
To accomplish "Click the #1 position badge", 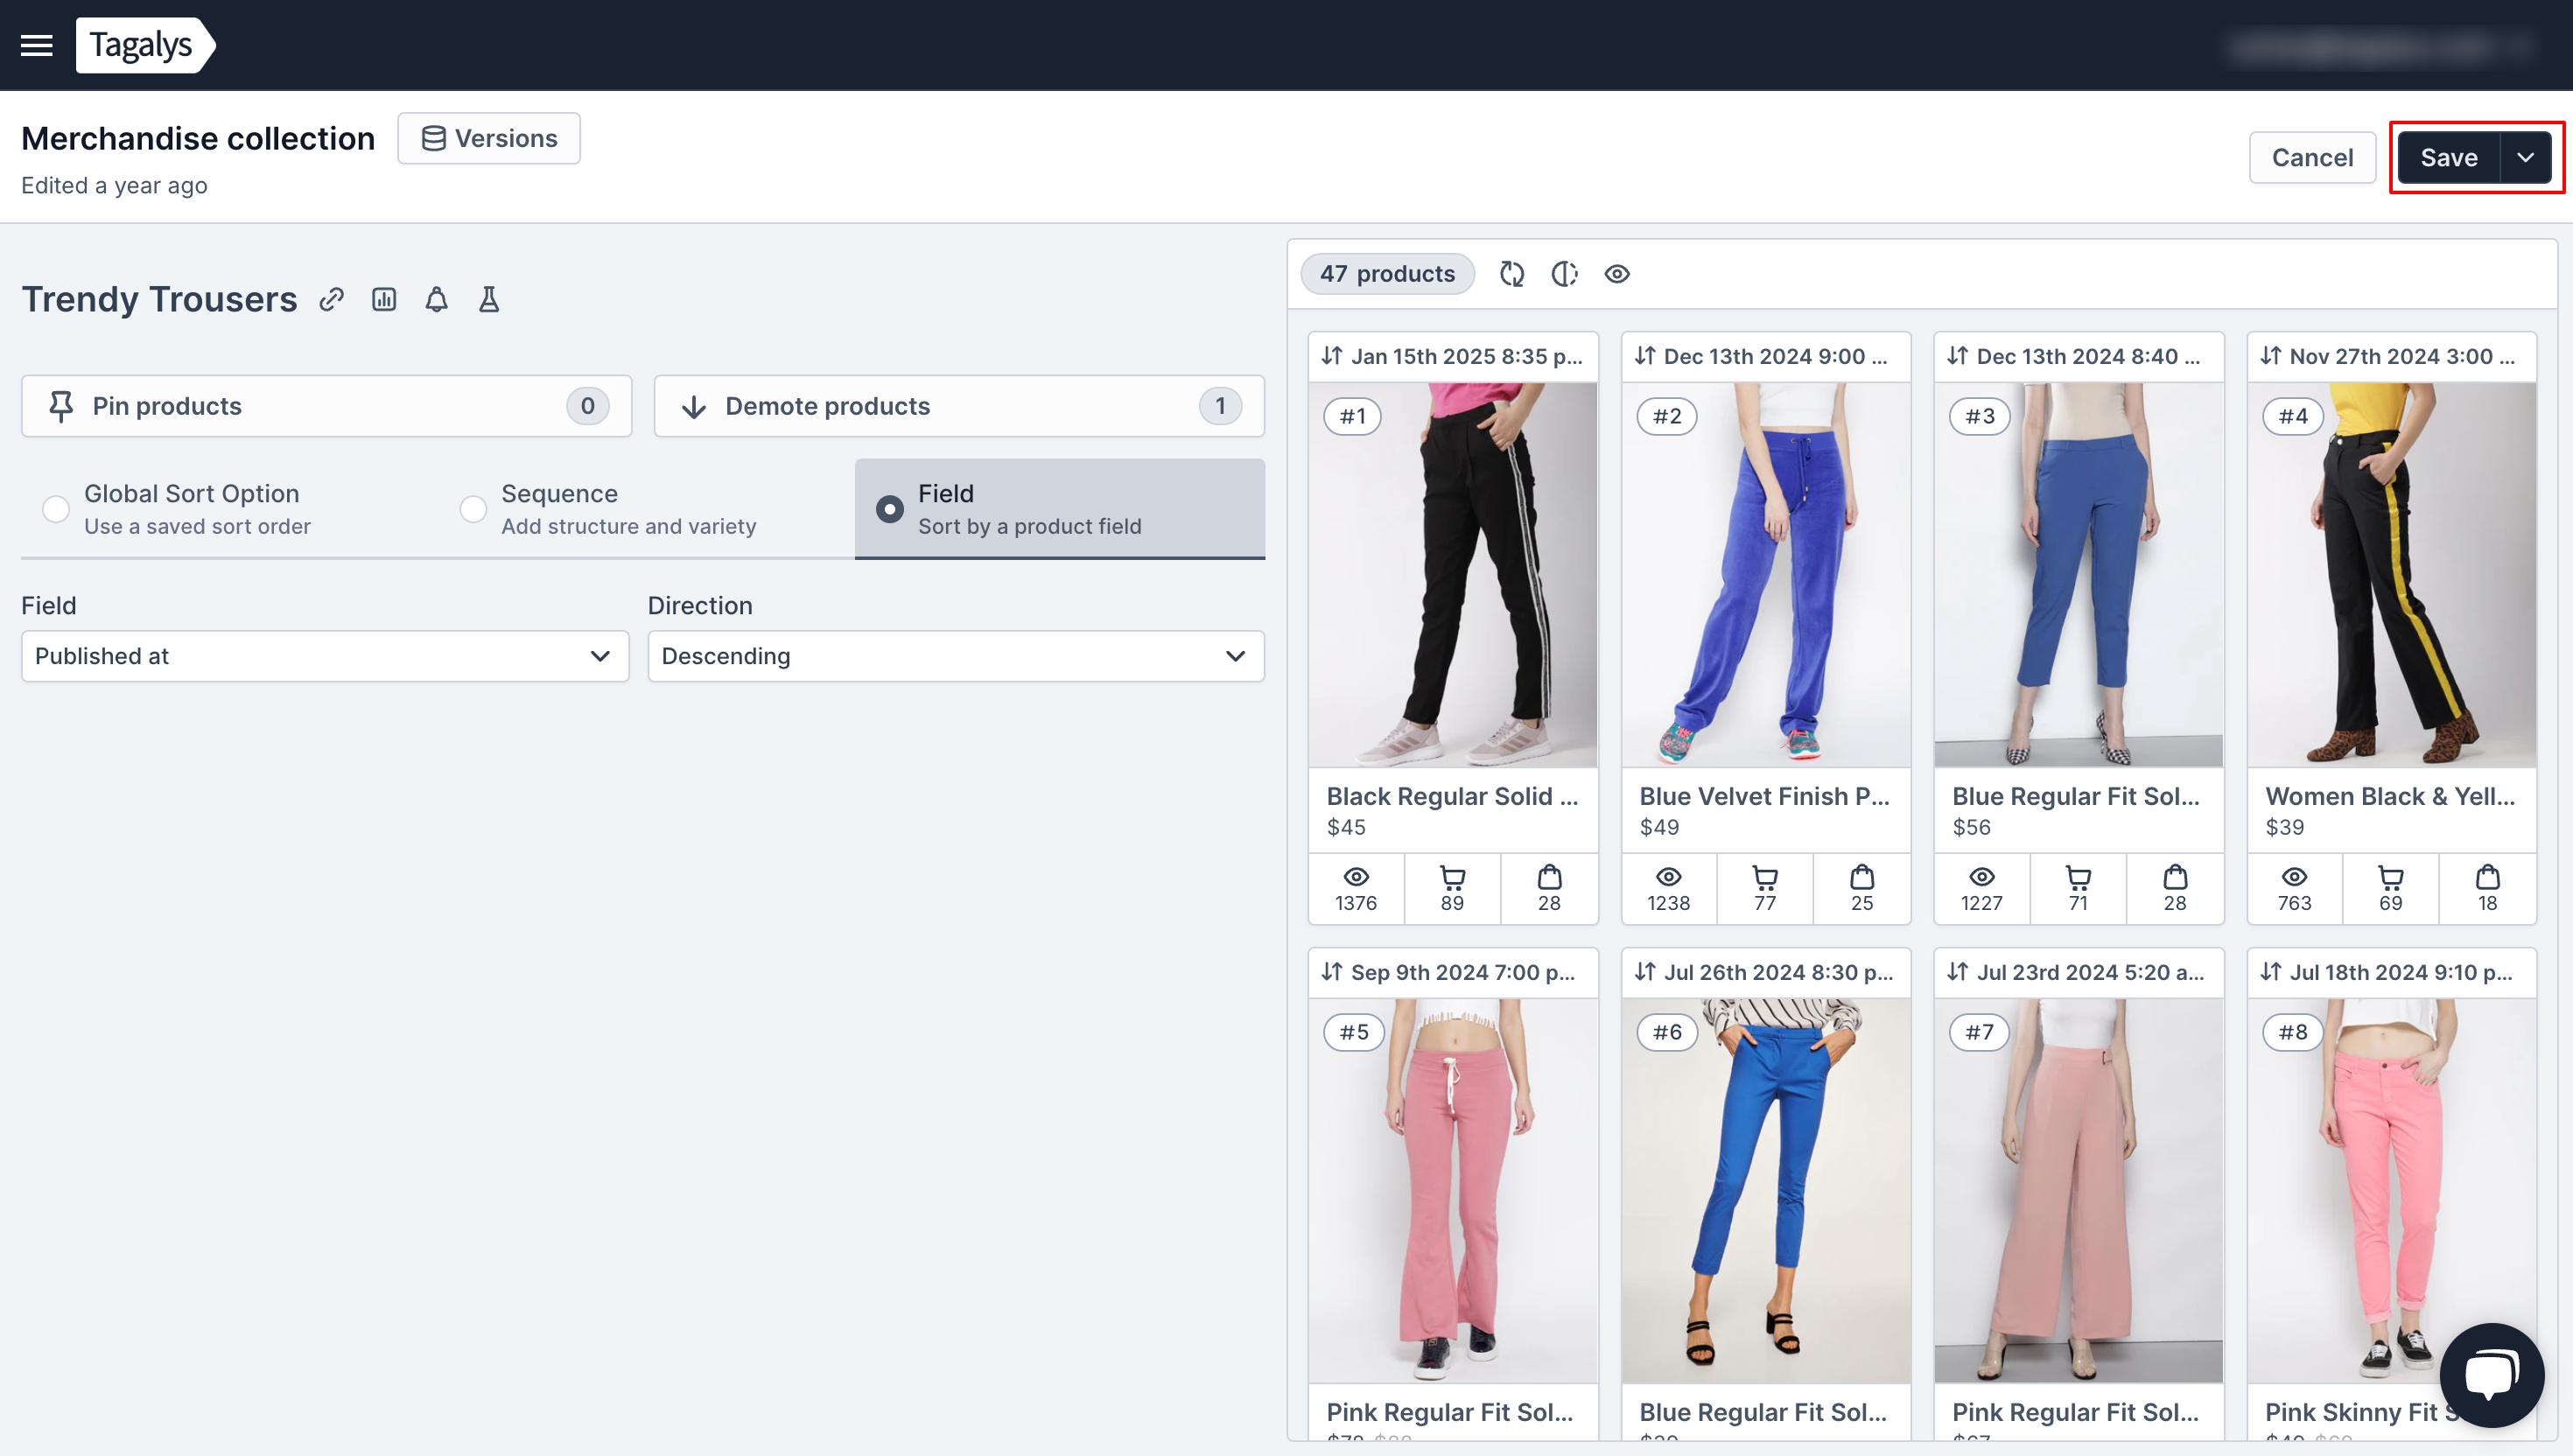I will point(1352,416).
